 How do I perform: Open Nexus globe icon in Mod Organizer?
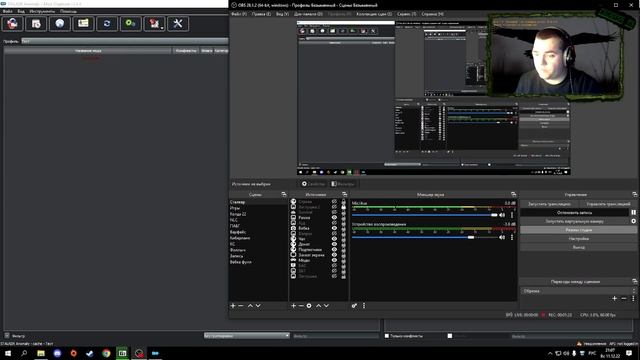(60, 24)
